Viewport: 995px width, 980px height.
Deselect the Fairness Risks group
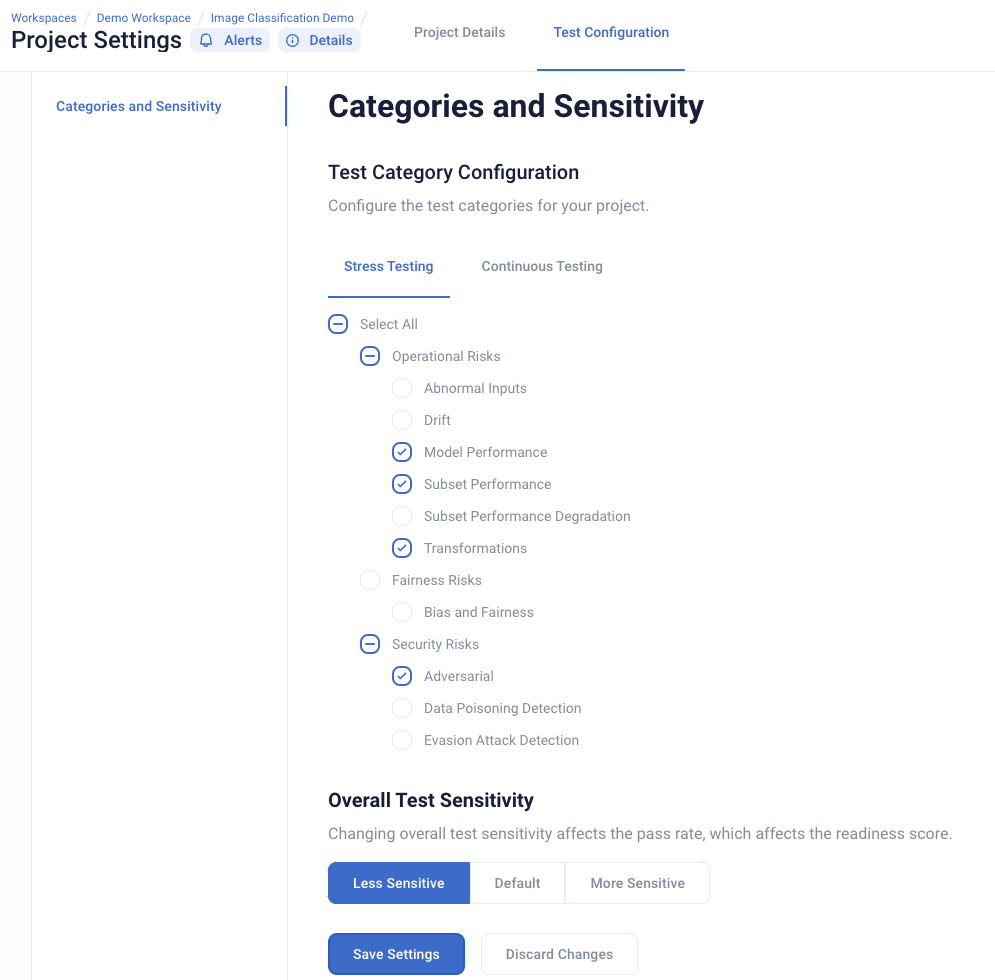point(369,580)
